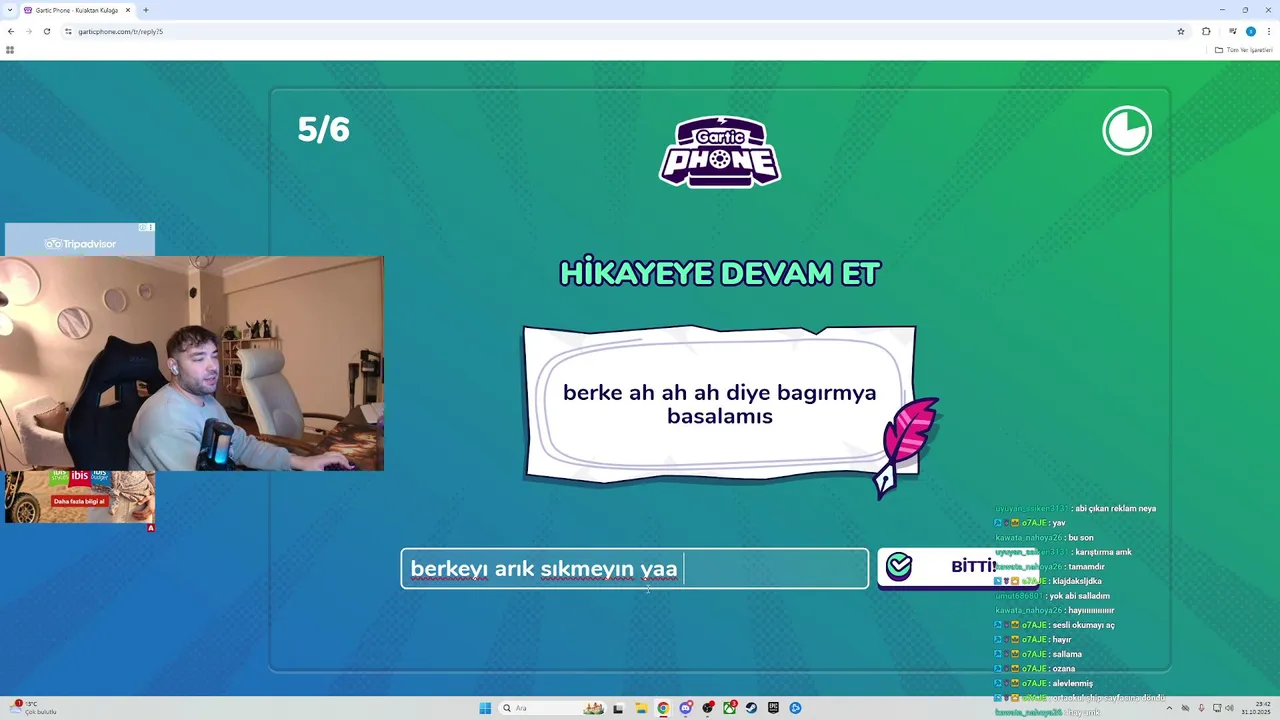Screen dimensions: 1280x720
Task: Click the story prompt text 'berke ah ah ah'
Action: pyautogui.click(x=719, y=404)
